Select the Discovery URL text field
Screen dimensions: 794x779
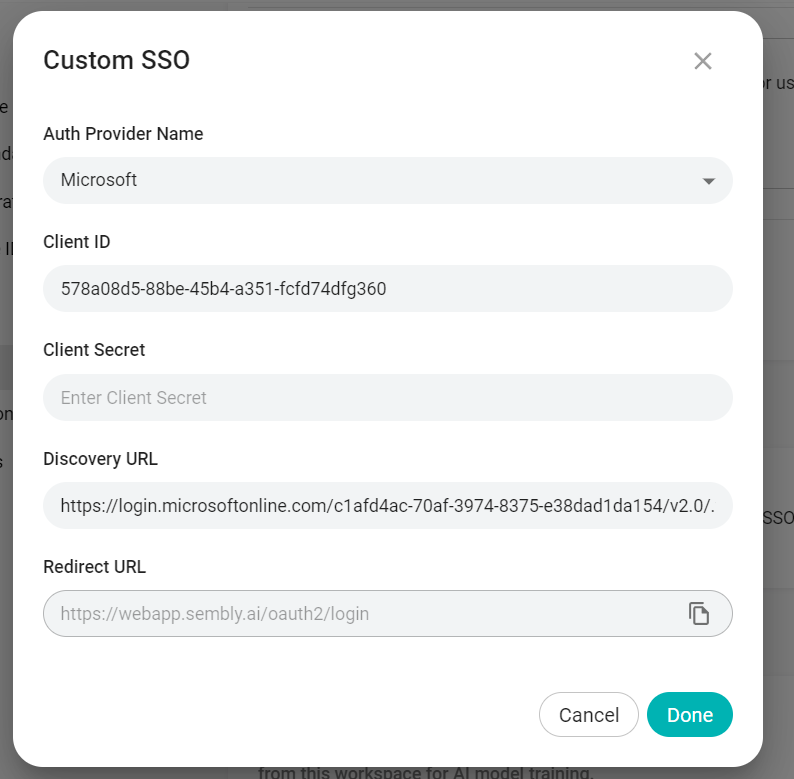point(388,505)
